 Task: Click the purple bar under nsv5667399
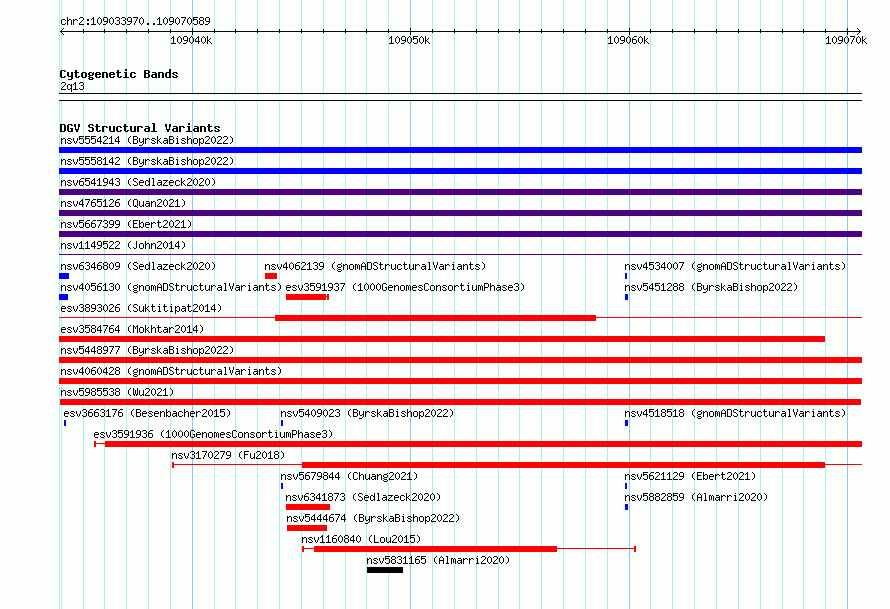pyautogui.click(x=460, y=234)
